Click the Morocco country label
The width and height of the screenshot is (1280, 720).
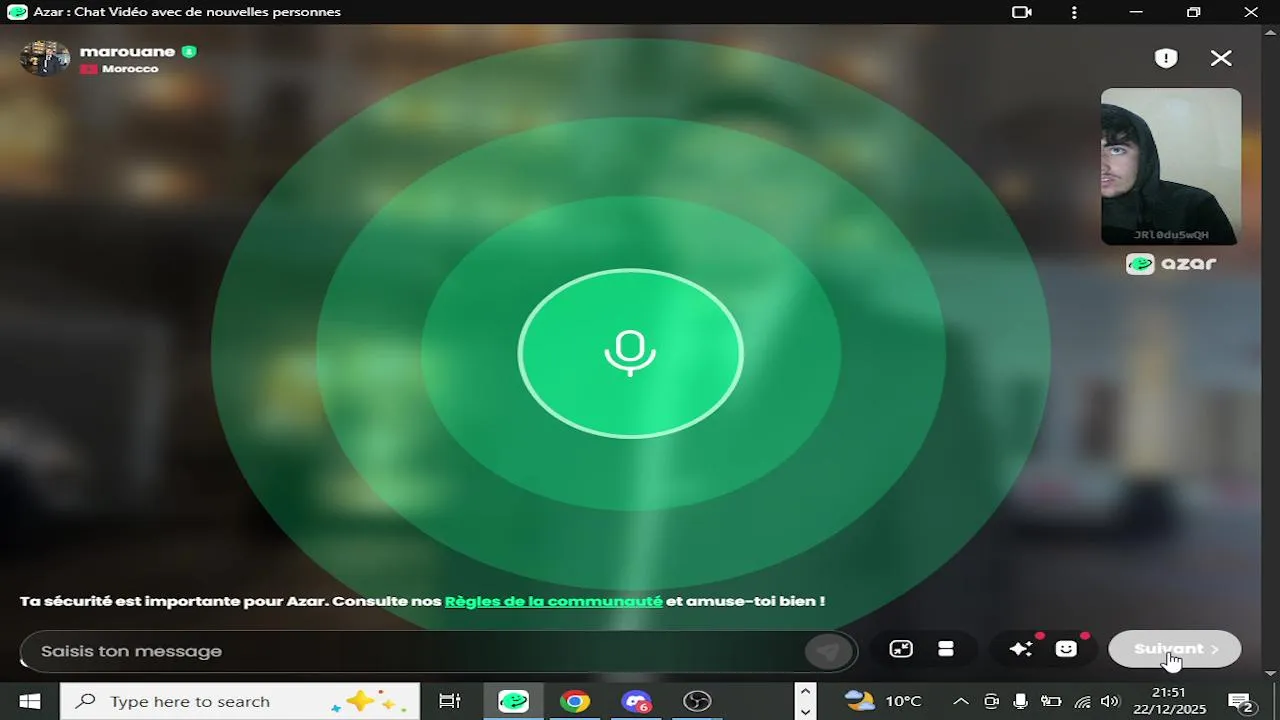click(x=130, y=69)
